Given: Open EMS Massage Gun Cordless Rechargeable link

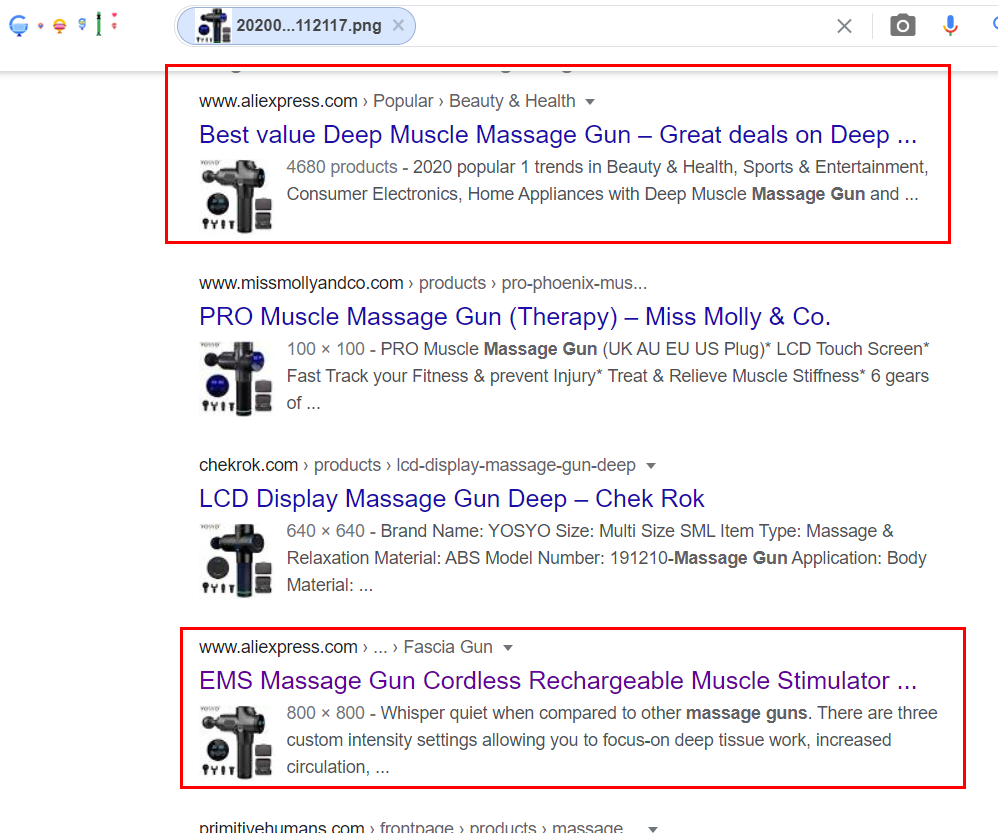Looking at the screenshot, I should pyautogui.click(x=558, y=681).
